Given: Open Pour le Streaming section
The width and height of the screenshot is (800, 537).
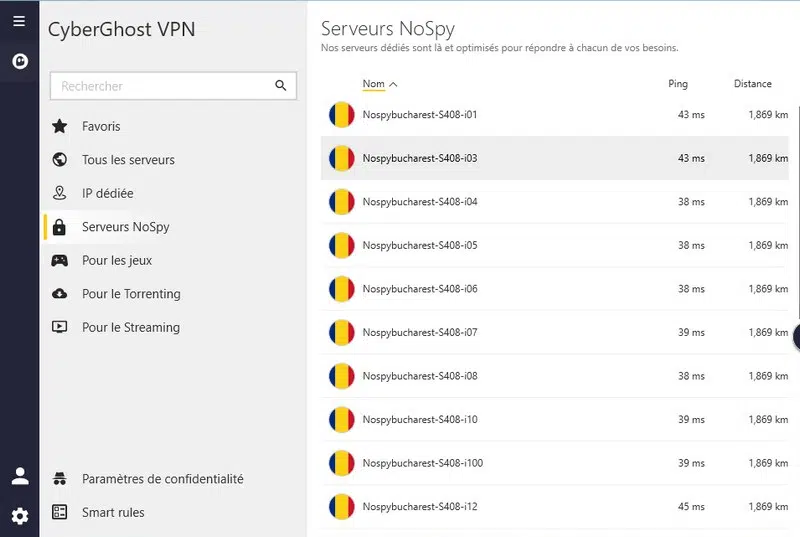Looking at the screenshot, I should [x=130, y=328].
